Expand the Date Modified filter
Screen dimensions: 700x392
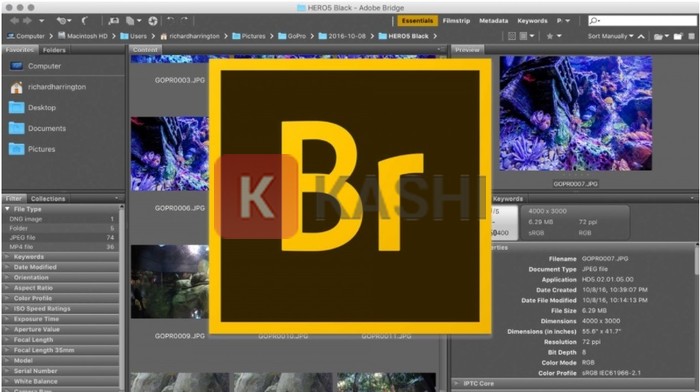click(61, 267)
